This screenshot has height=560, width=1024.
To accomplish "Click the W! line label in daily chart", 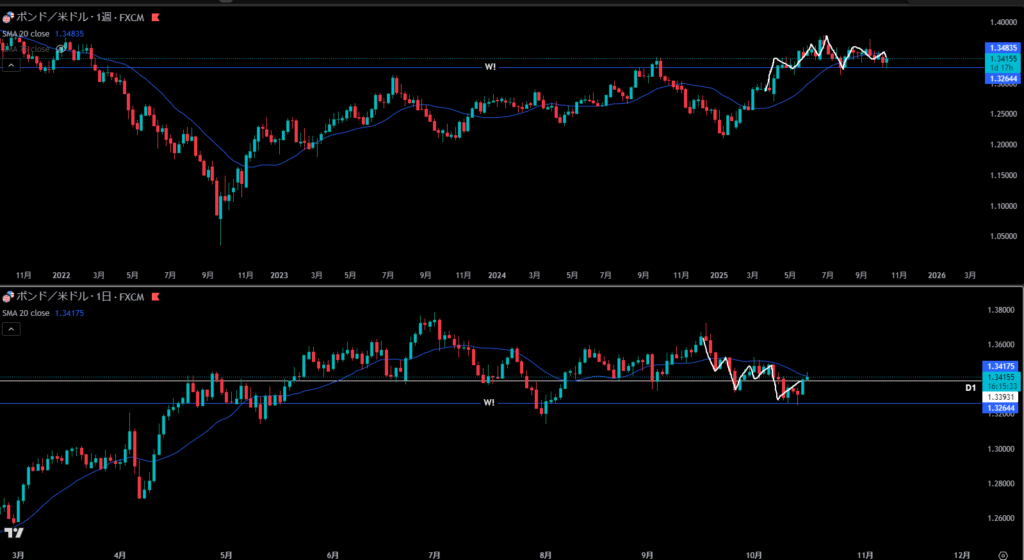I will pos(489,403).
